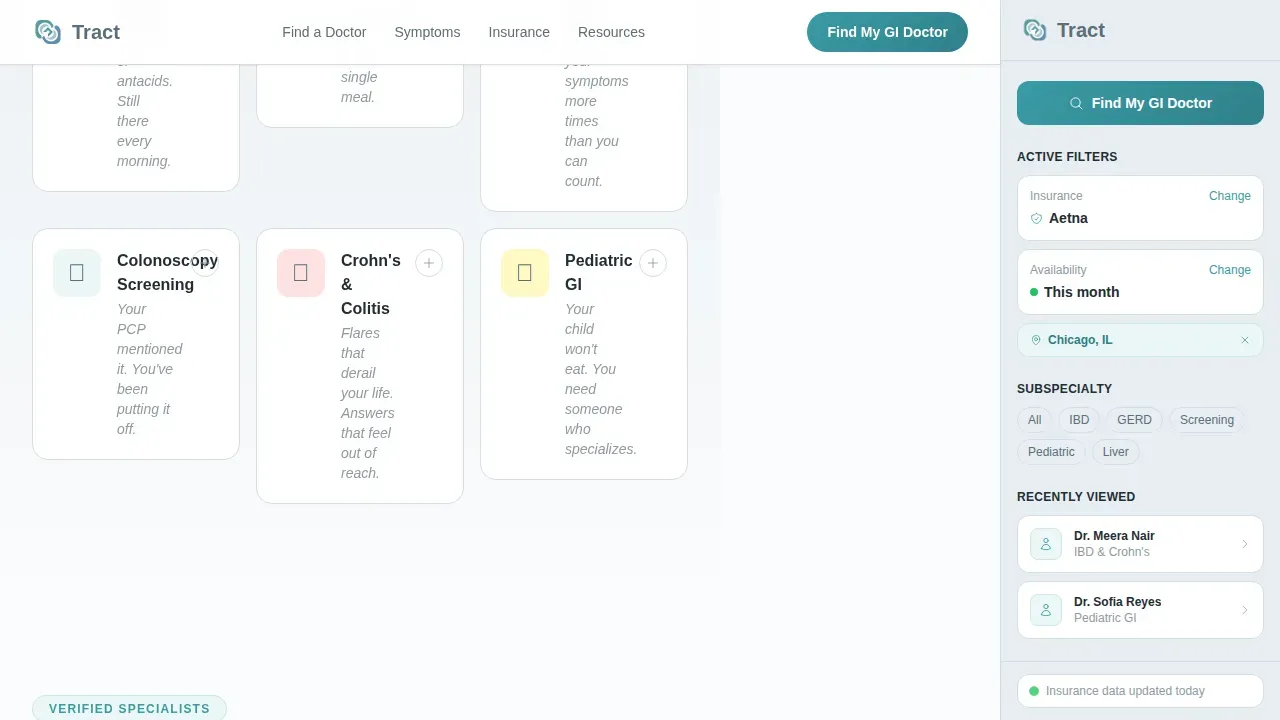This screenshot has height=720, width=1280.
Task: Expand Crohn's & Colitis with plus button
Action: 429,263
